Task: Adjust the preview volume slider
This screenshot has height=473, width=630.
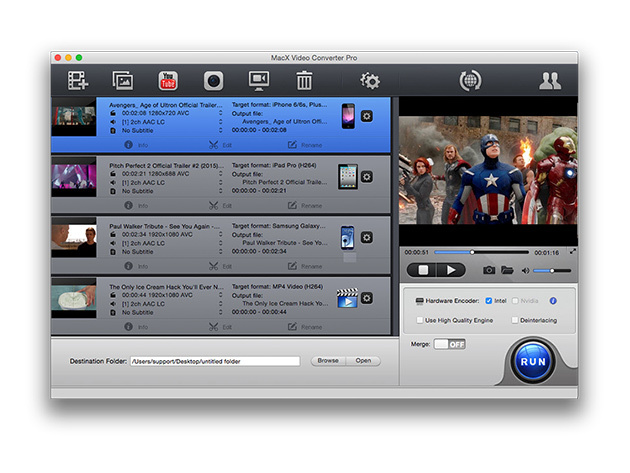Action: (x=552, y=271)
